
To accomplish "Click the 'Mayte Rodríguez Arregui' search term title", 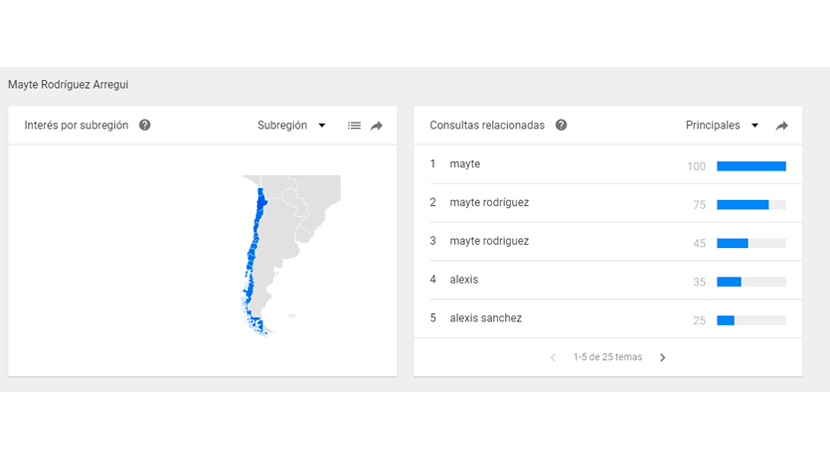I will [x=68, y=85].
